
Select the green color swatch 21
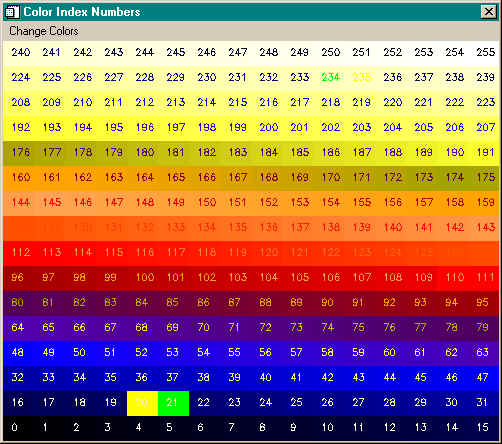(x=173, y=403)
